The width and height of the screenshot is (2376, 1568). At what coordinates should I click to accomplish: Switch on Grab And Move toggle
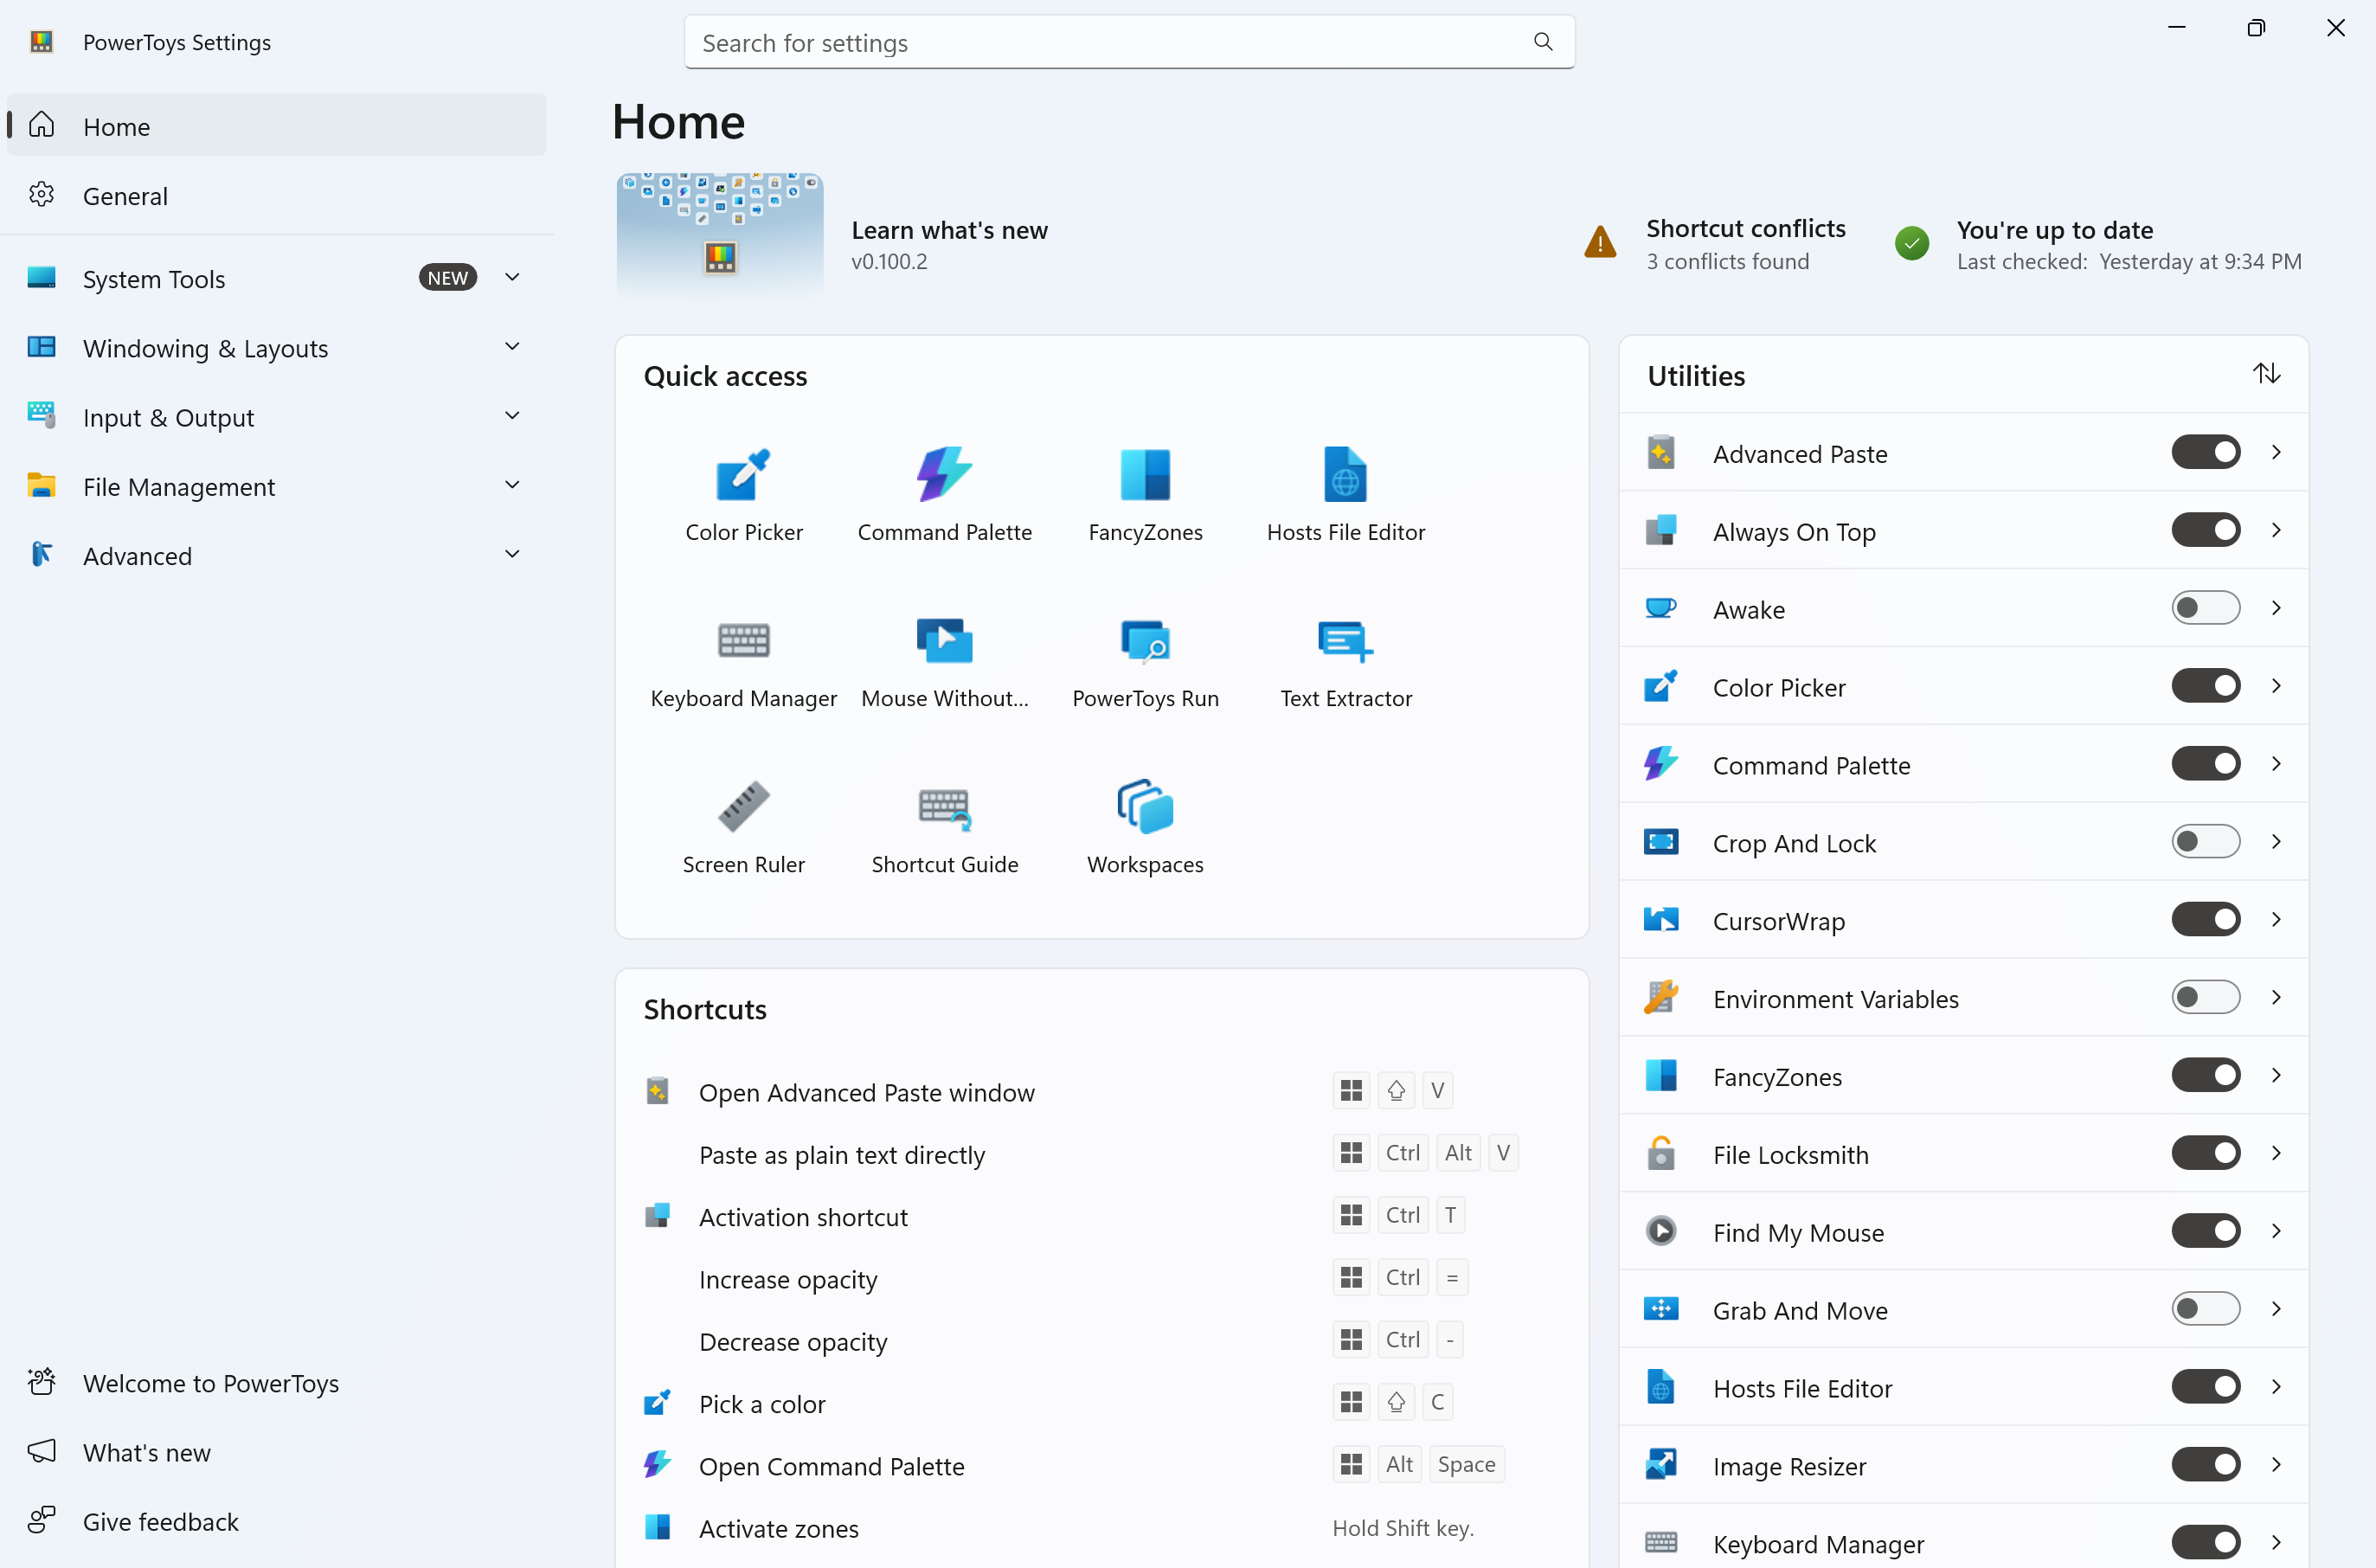tap(2205, 1309)
